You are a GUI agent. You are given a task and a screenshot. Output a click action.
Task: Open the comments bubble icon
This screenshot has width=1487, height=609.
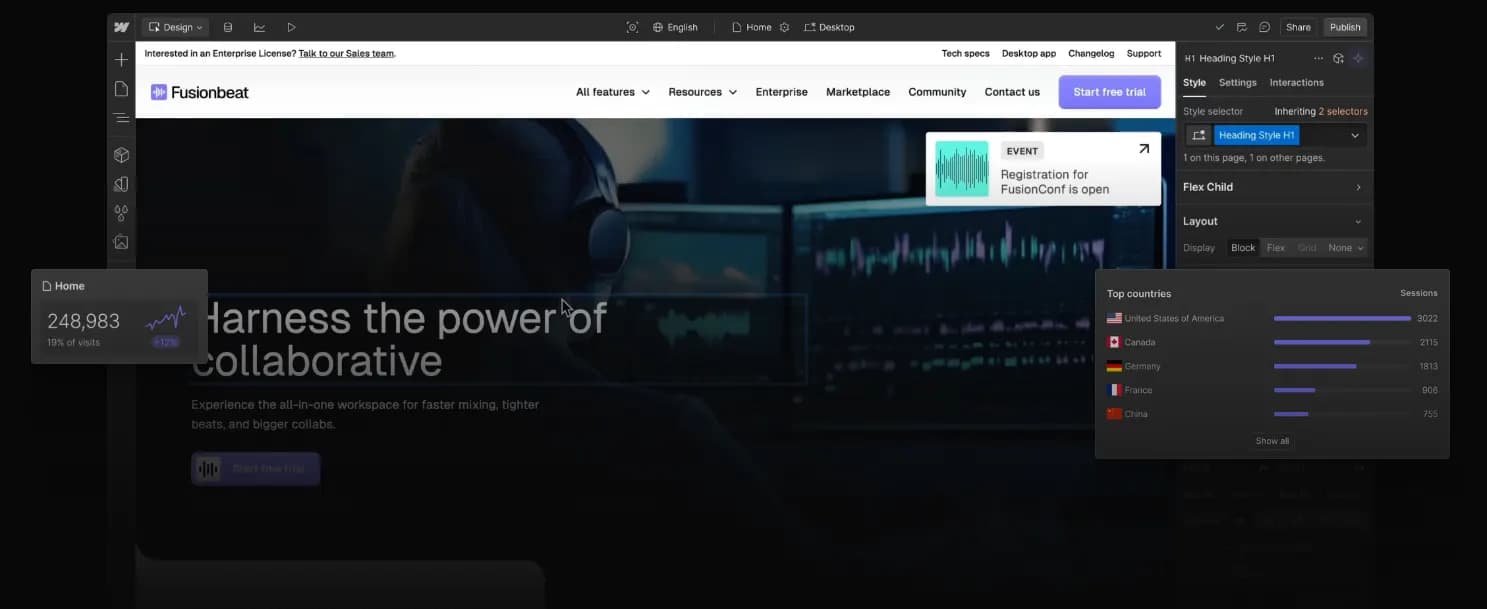(1265, 27)
